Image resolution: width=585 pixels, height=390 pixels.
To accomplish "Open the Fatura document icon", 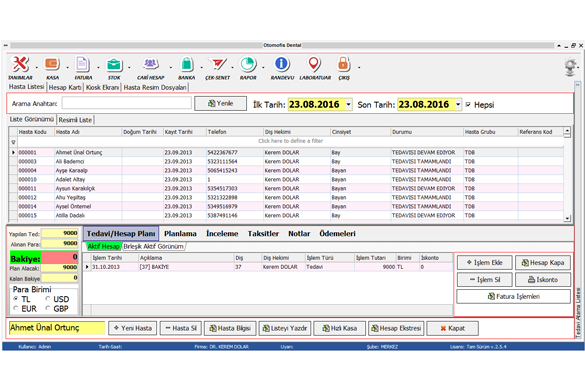I will pyautogui.click(x=83, y=64).
